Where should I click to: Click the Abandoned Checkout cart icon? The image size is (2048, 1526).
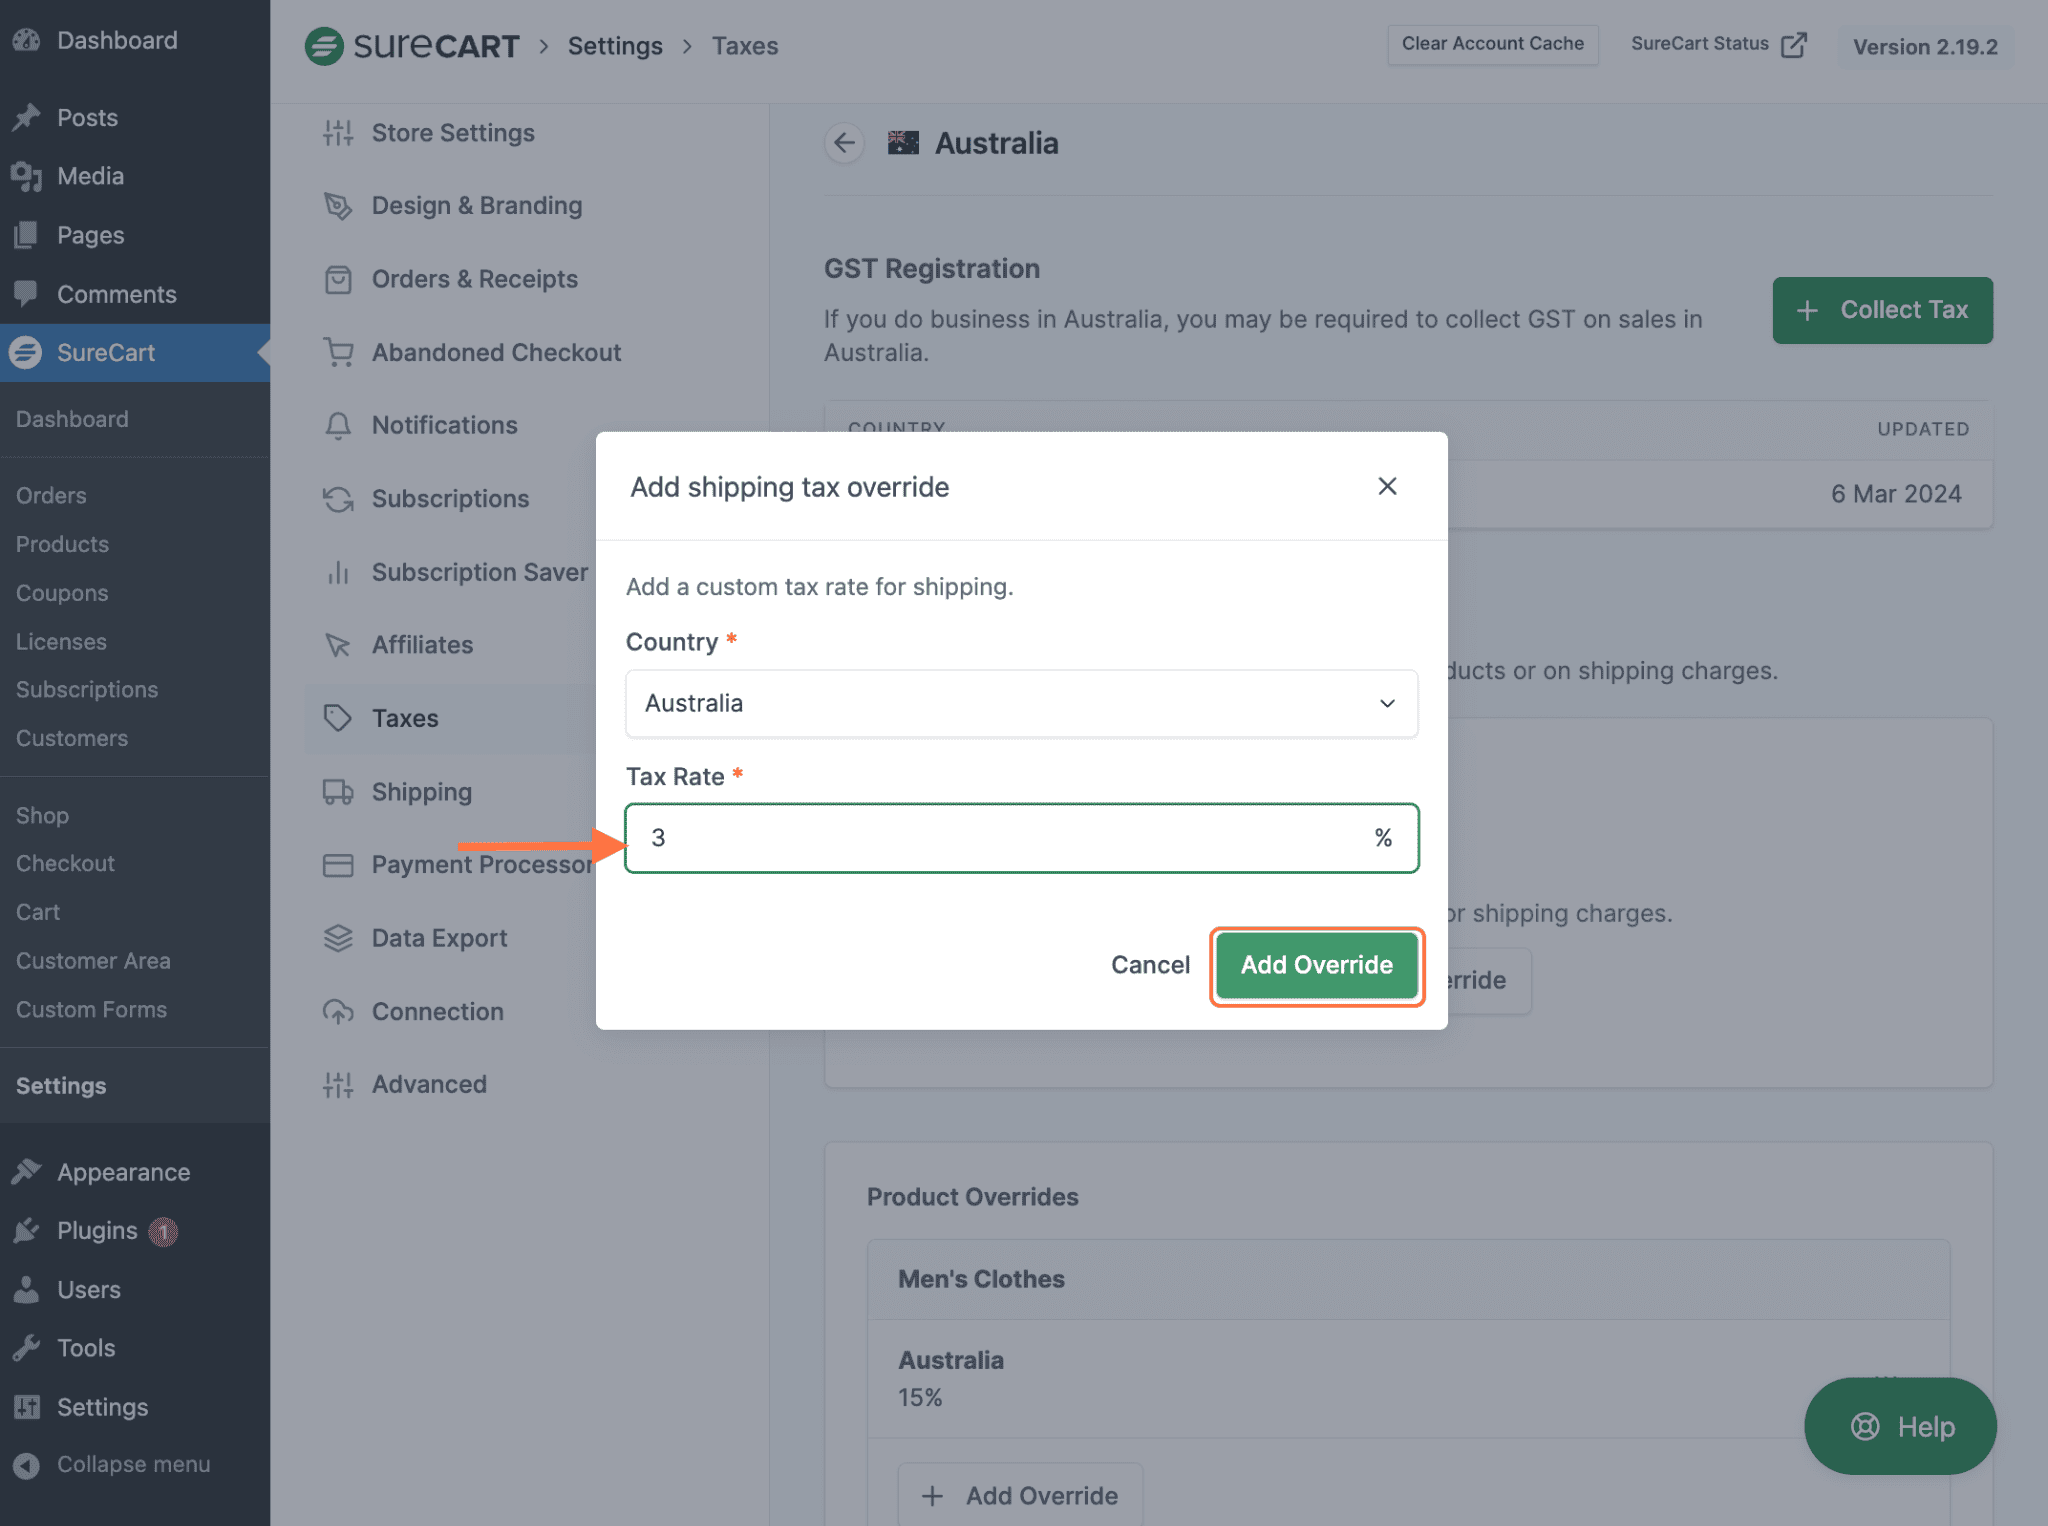(337, 352)
